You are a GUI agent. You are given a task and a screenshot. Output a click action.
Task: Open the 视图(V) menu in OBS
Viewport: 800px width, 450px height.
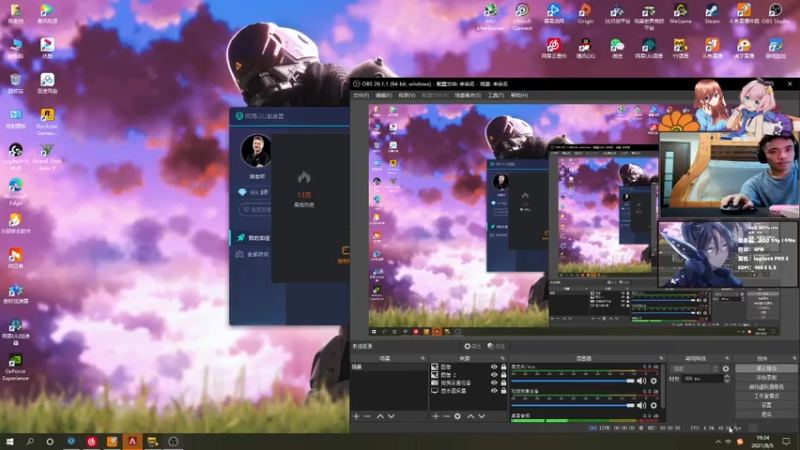pyautogui.click(x=407, y=95)
